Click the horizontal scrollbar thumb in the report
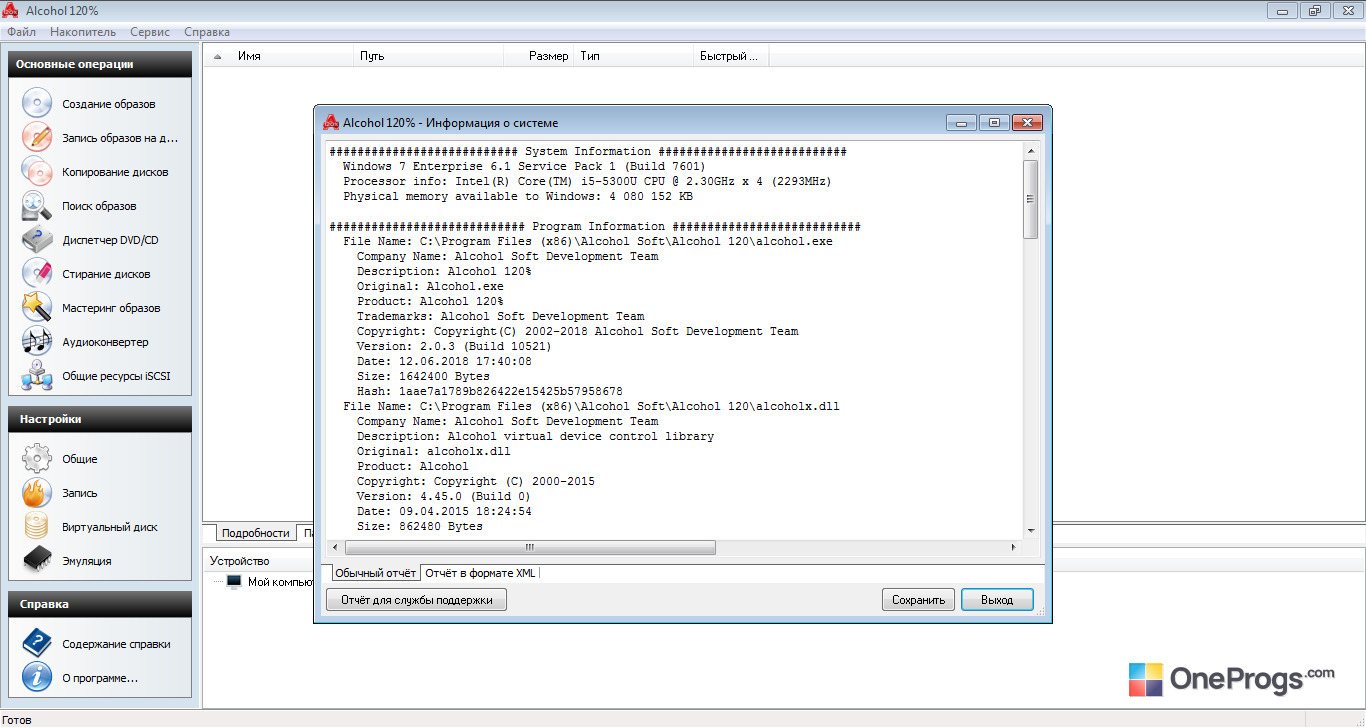The image size is (1366, 728). [x=530, y=548]
